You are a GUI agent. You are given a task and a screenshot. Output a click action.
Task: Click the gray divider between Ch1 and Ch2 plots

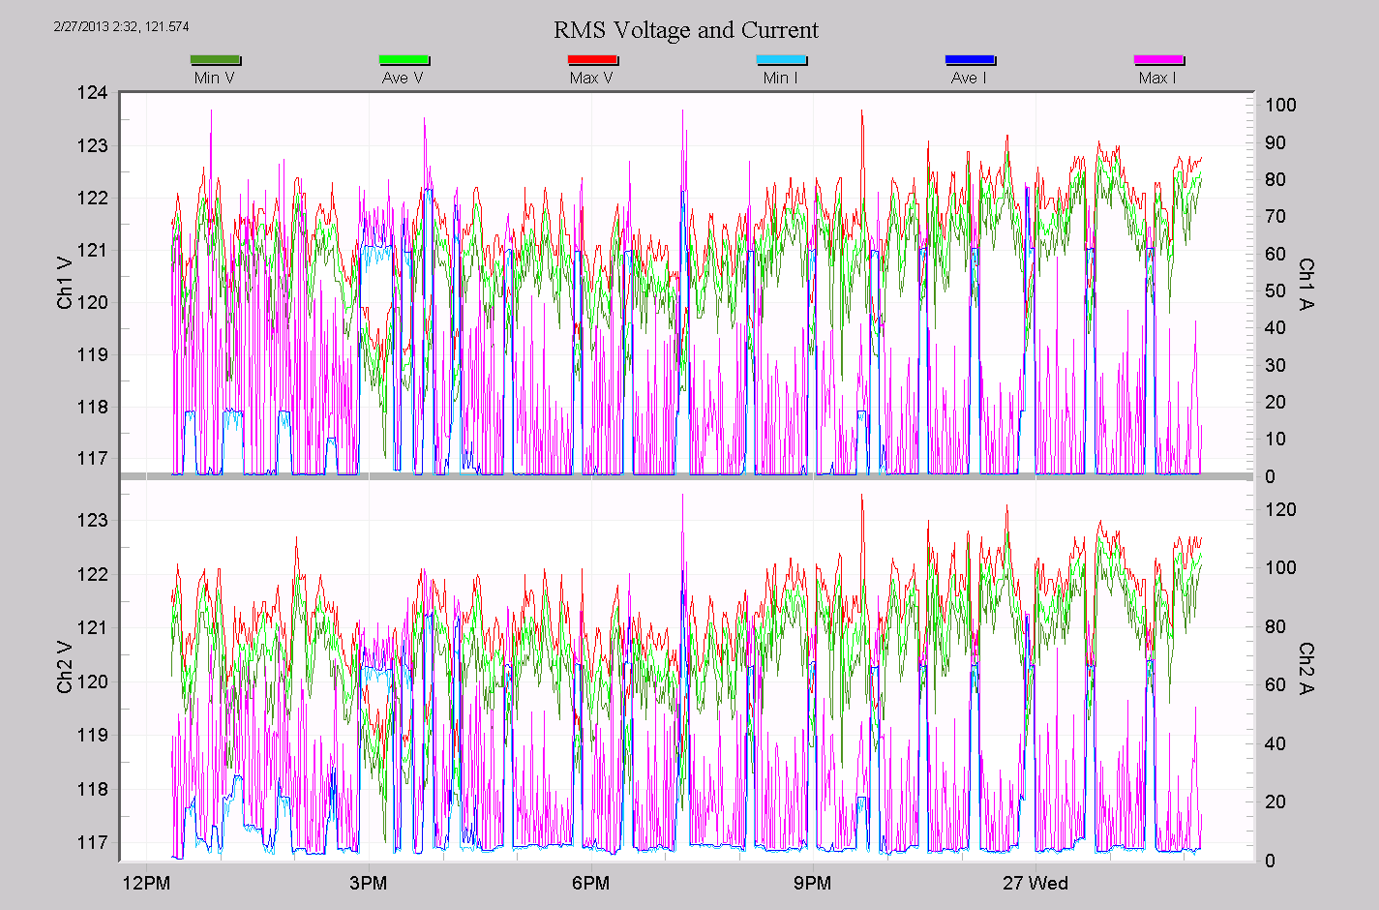point(686,477)
